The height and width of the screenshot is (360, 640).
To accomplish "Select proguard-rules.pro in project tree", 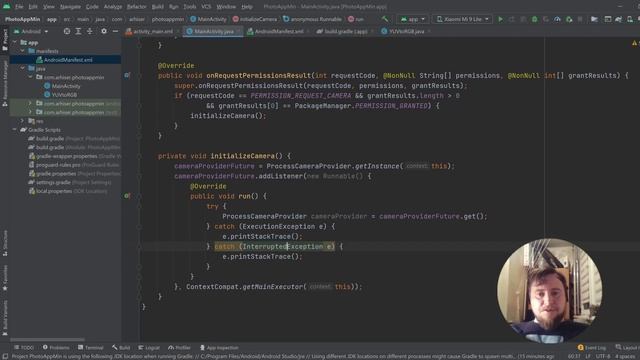I will (x=58, y=165).
